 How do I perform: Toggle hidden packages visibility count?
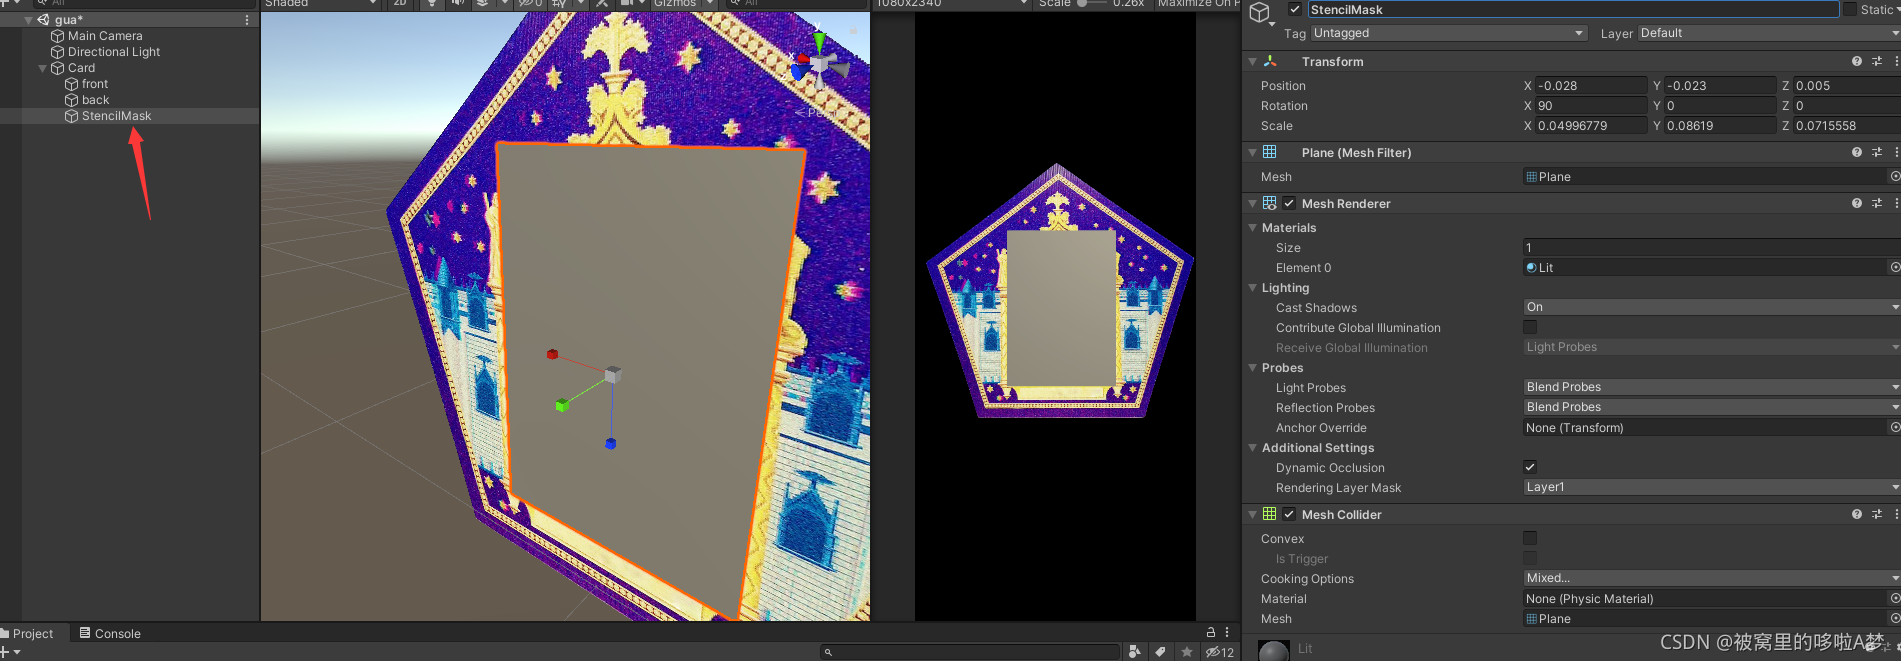click(x=1220, y=652)
